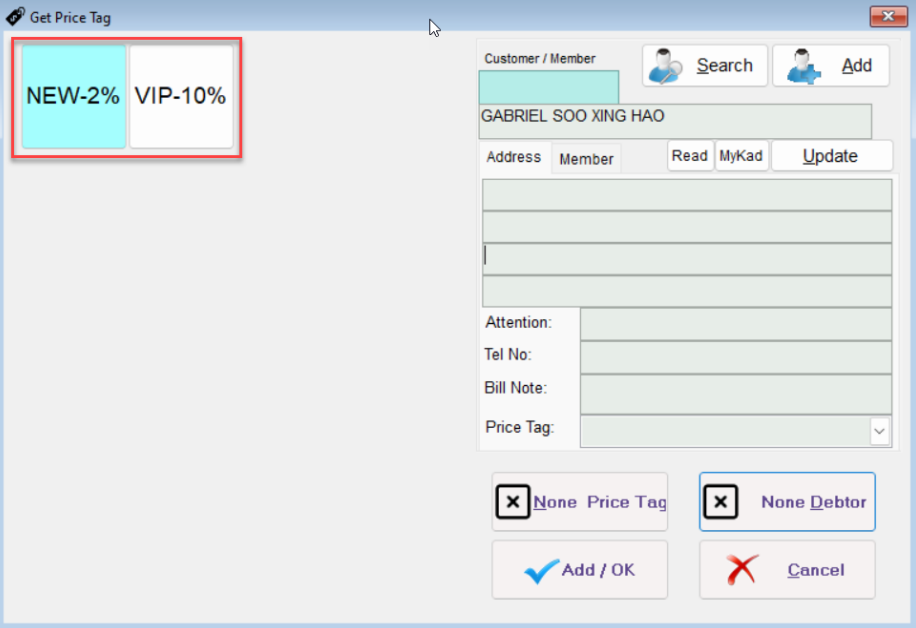Image resolution: width=916 pixels, height=628 pixels.
Task: Open the Member tab
Action: (586, 159)
